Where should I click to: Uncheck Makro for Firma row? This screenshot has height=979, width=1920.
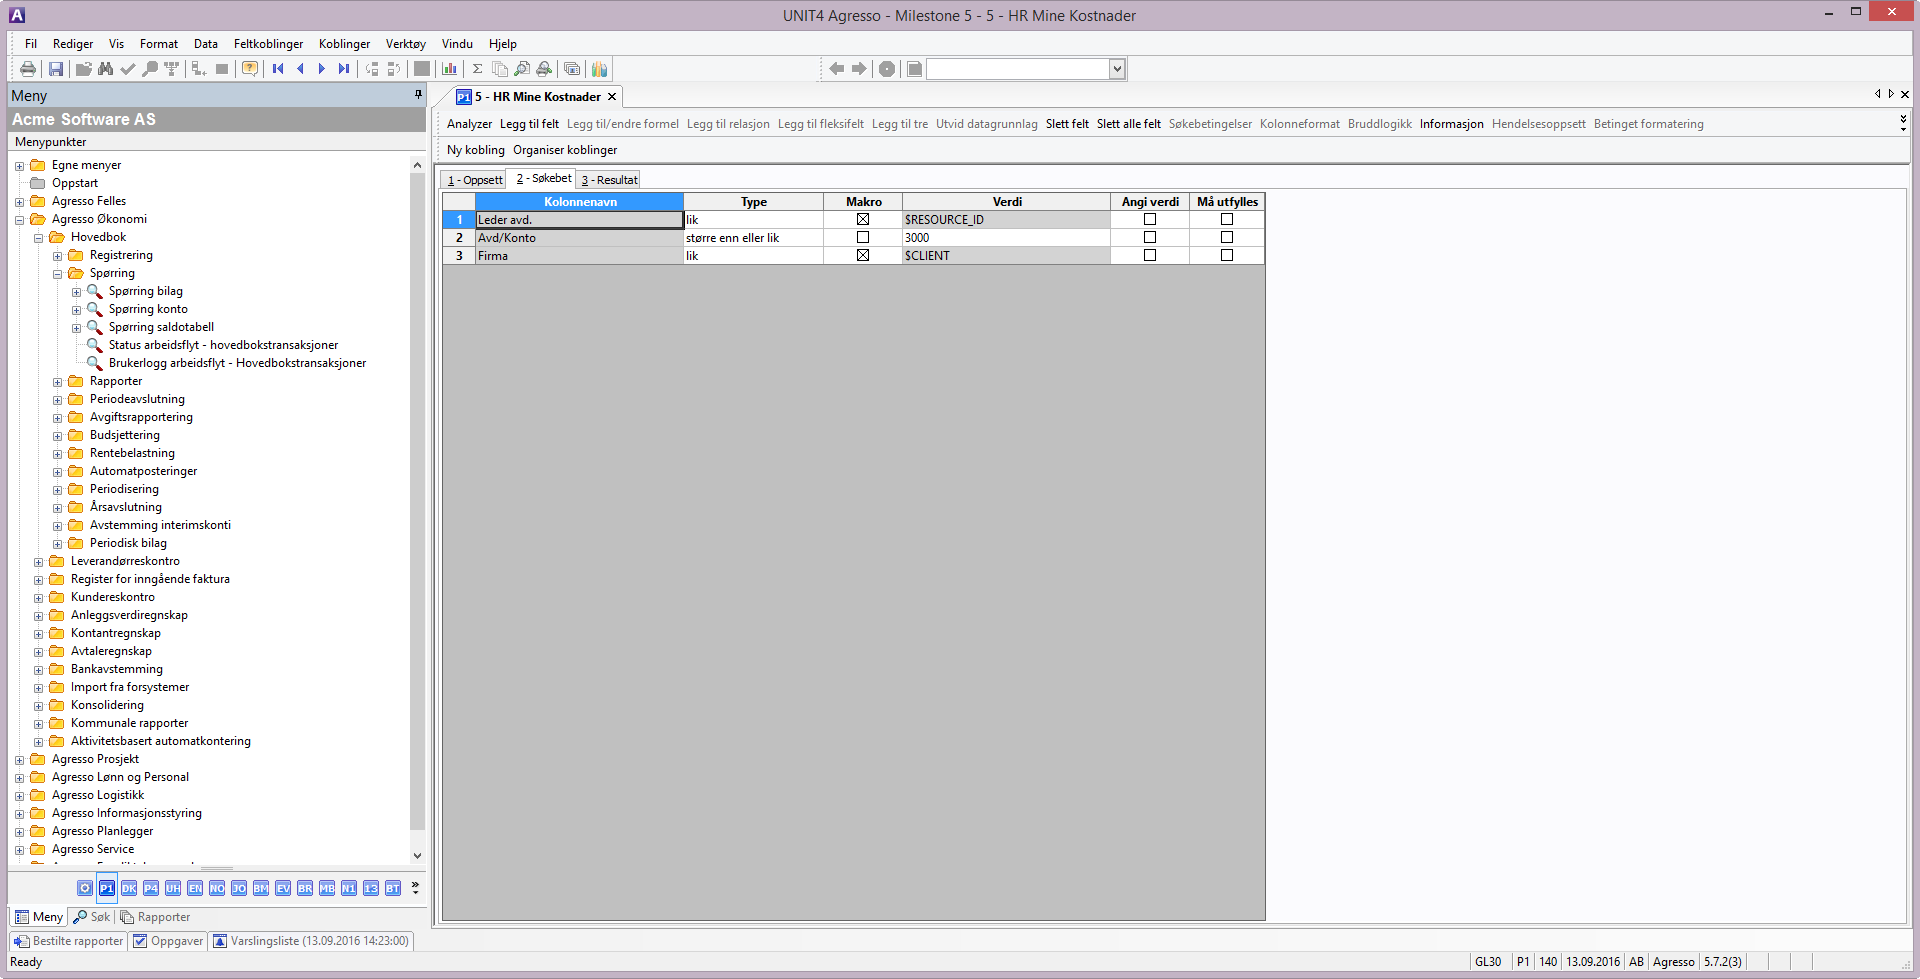[863, 255]
